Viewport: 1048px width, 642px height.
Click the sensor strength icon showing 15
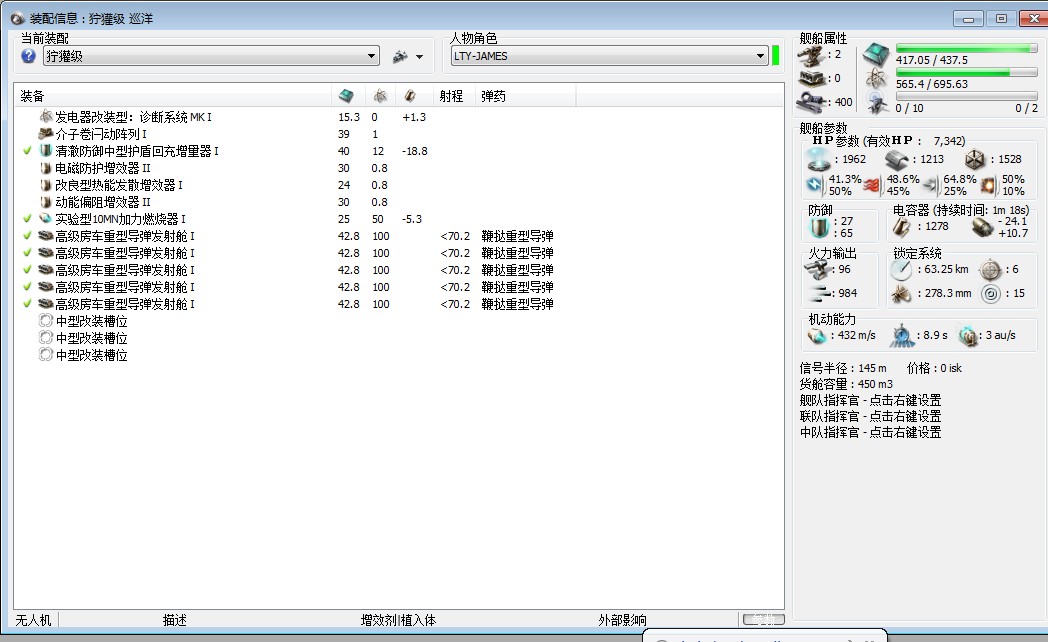tap(991, 293)
